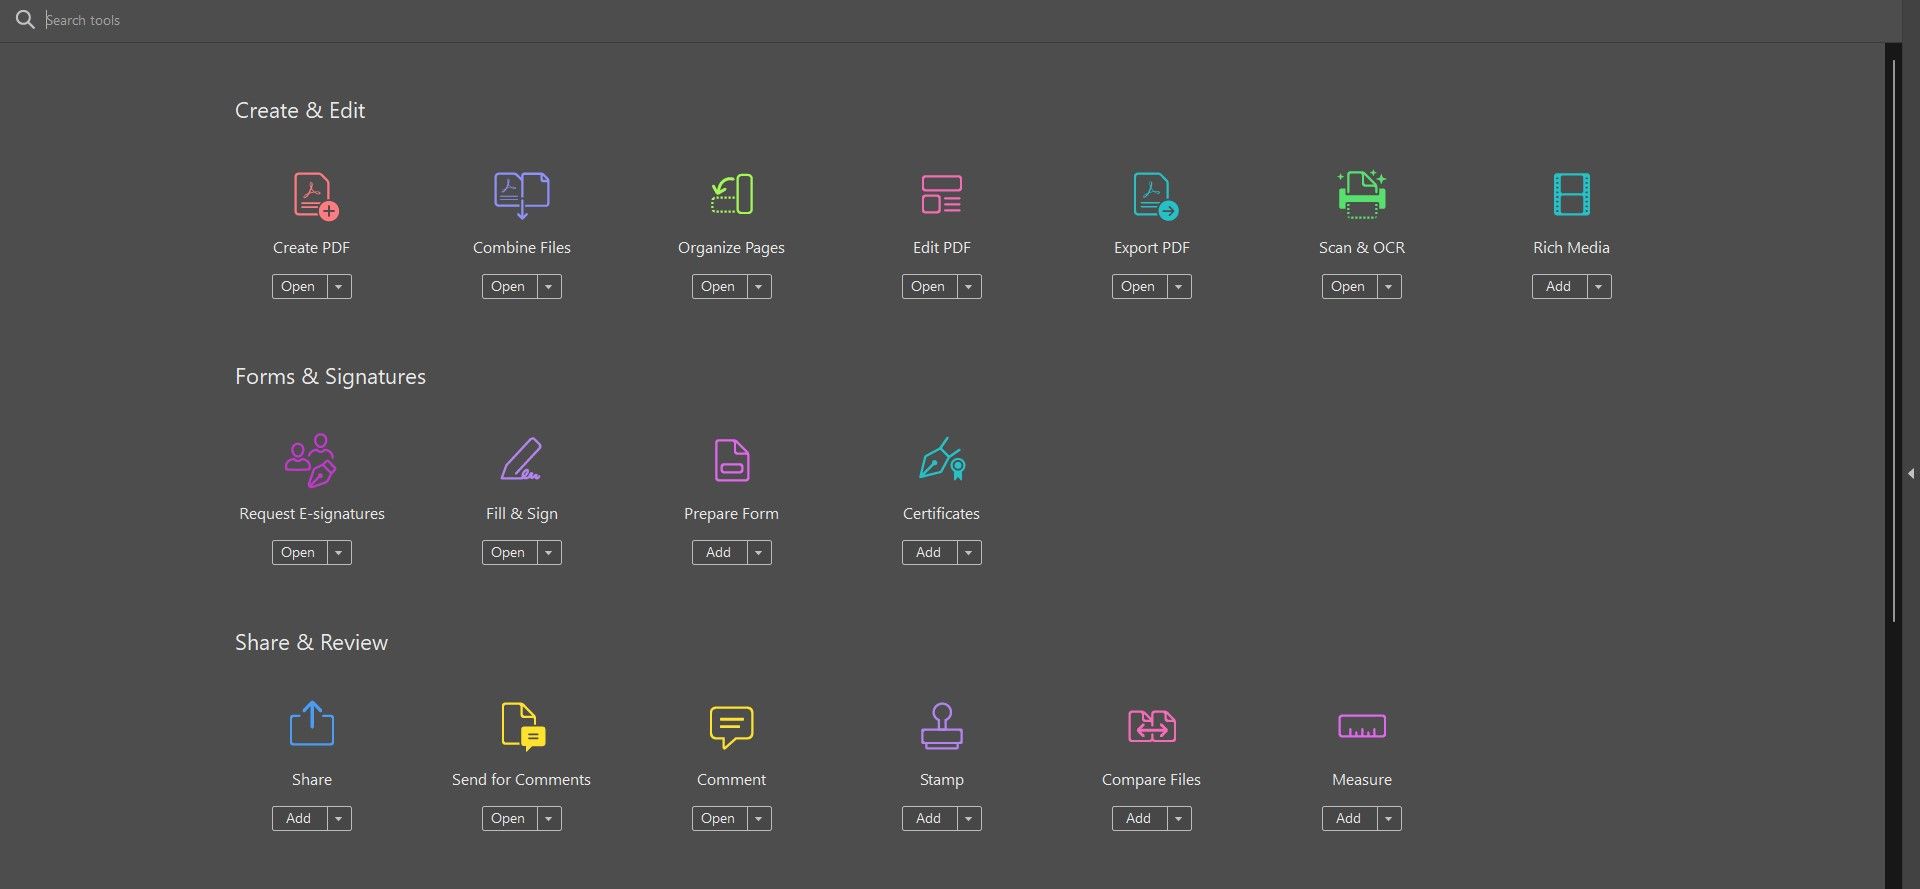
Task: Click the Comment speech bubble icon
Action: click(x=731, y=727)
